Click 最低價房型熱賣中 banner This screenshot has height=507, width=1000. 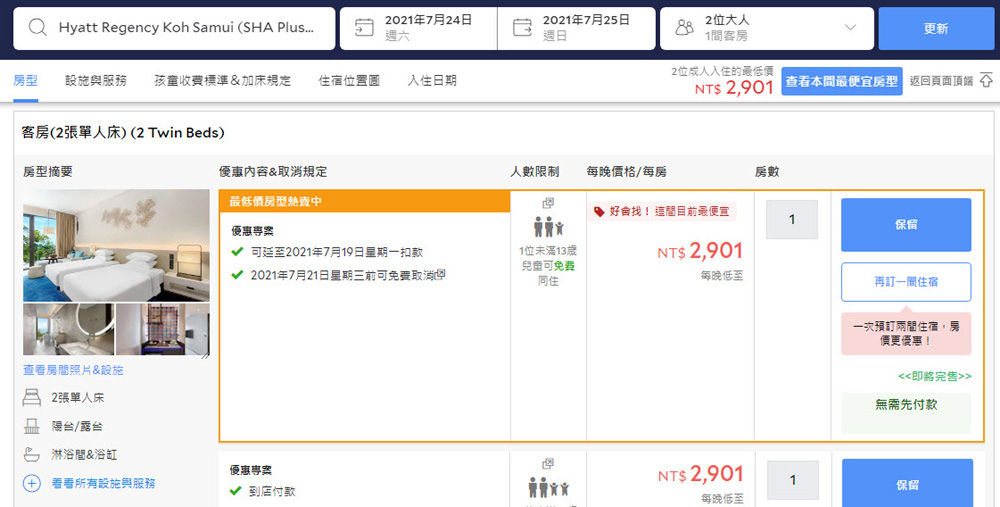pyautogui.click(x=364, y=202)
